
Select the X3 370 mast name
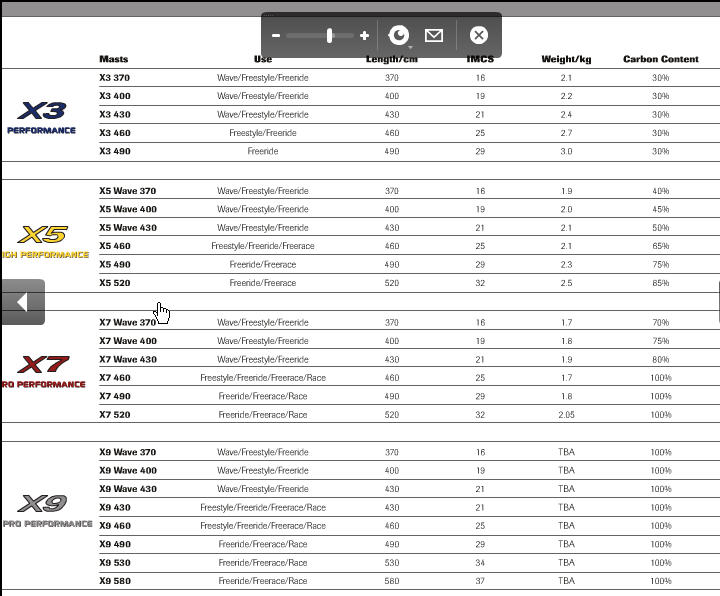114,78
